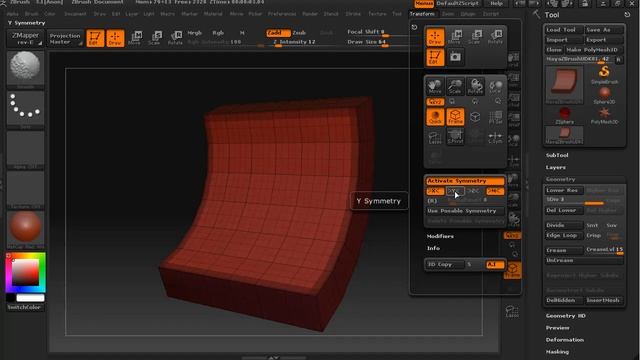
Task: Toggle X axis symmetry button
Action: coord(435,191)
